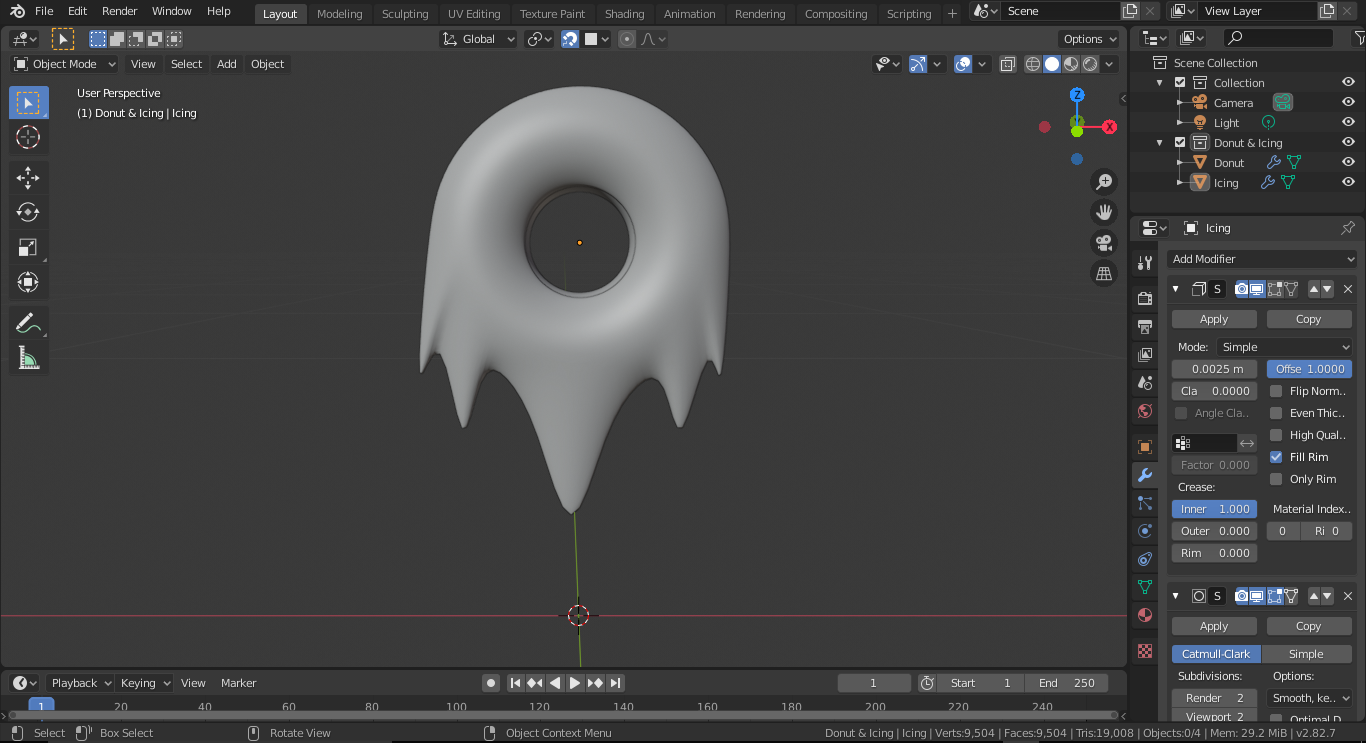Image resolution: width=1366 pixels, height=743 pixels.
Task: Enable the Only Rim checkbox
Action: click(x=1276, y=479)
